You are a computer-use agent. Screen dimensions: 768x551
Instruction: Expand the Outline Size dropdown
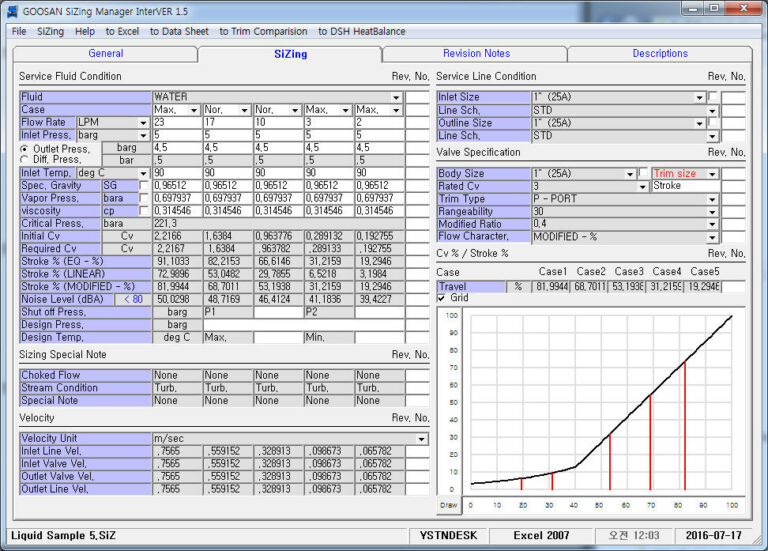pyautogui.click(x=699, y=123)
